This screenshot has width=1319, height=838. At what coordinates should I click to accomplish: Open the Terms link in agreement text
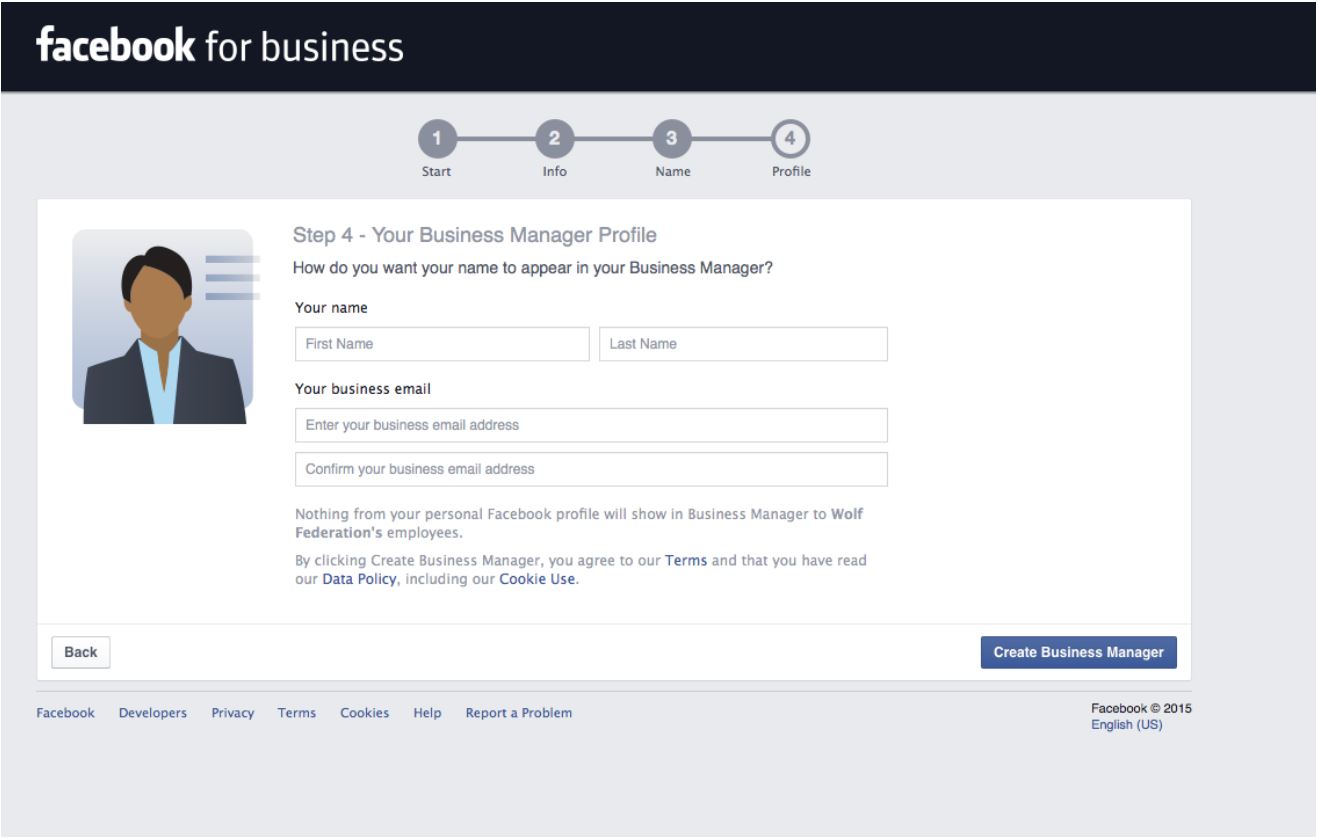686,560
